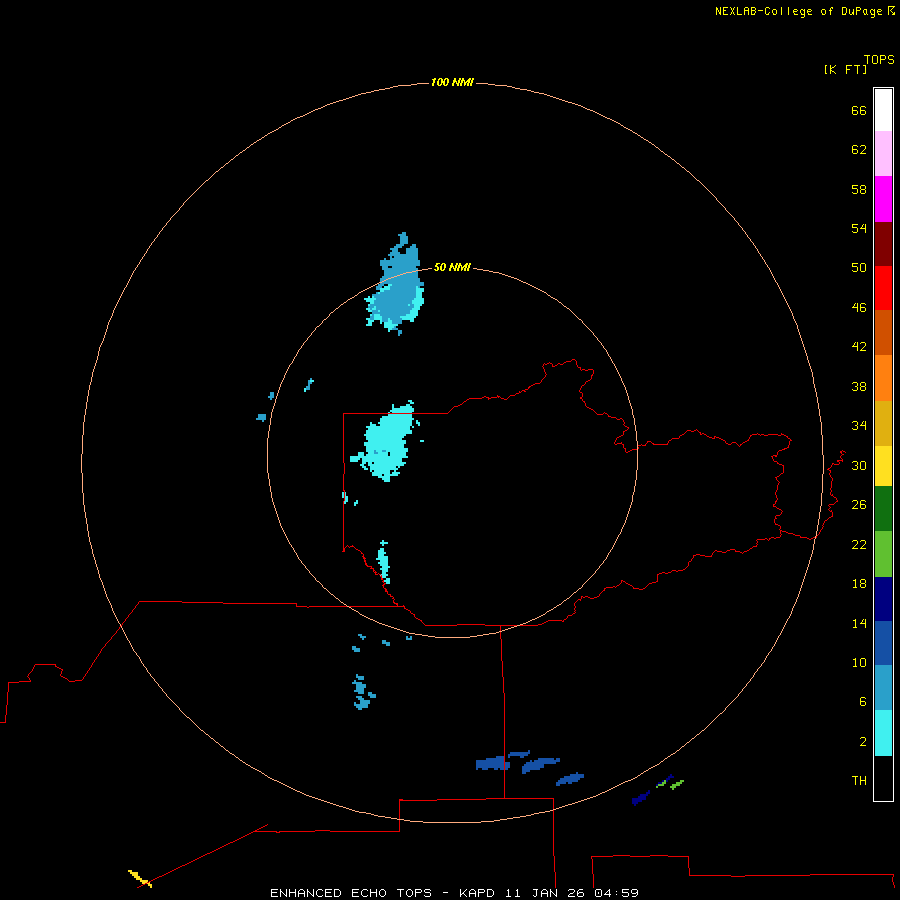
Task: Click the medium sky-blue legend swatch
Action: (x=883, y=688)
